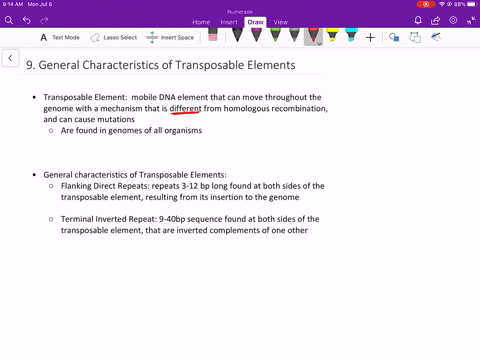Select the purple pen

(x=256, y=35)
